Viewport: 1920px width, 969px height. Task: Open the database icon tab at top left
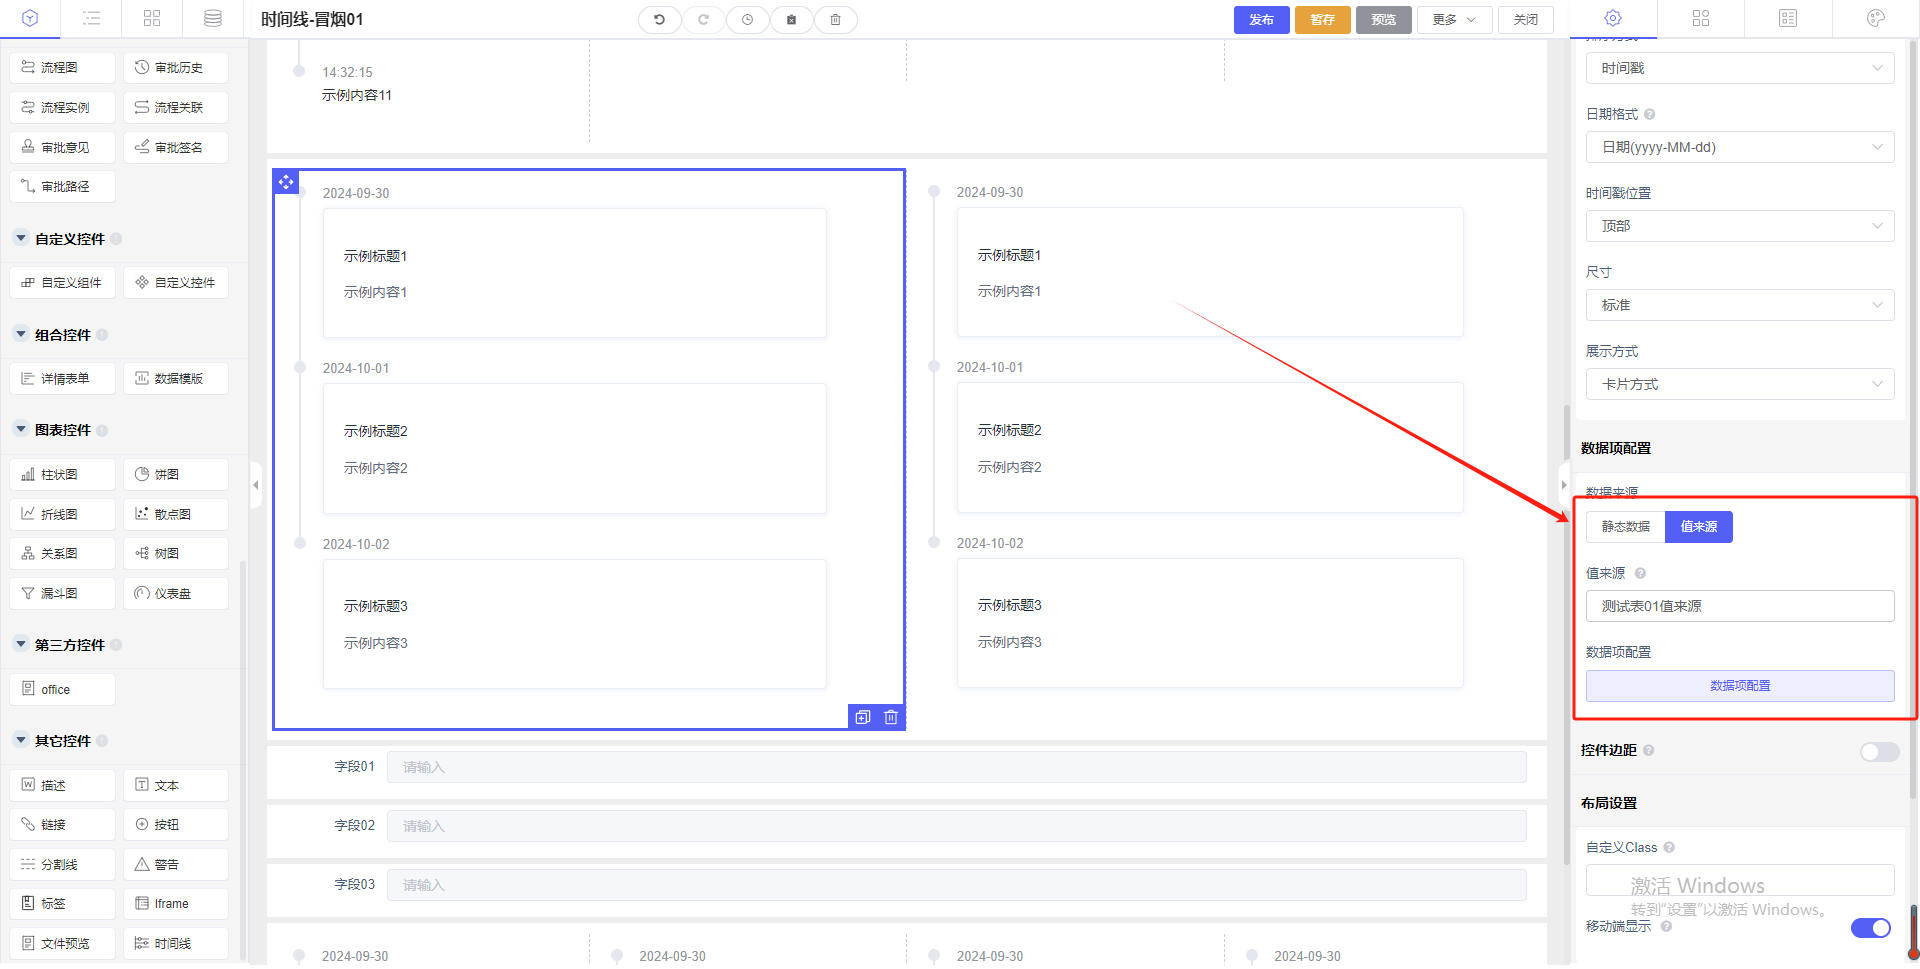coord(212,18)
